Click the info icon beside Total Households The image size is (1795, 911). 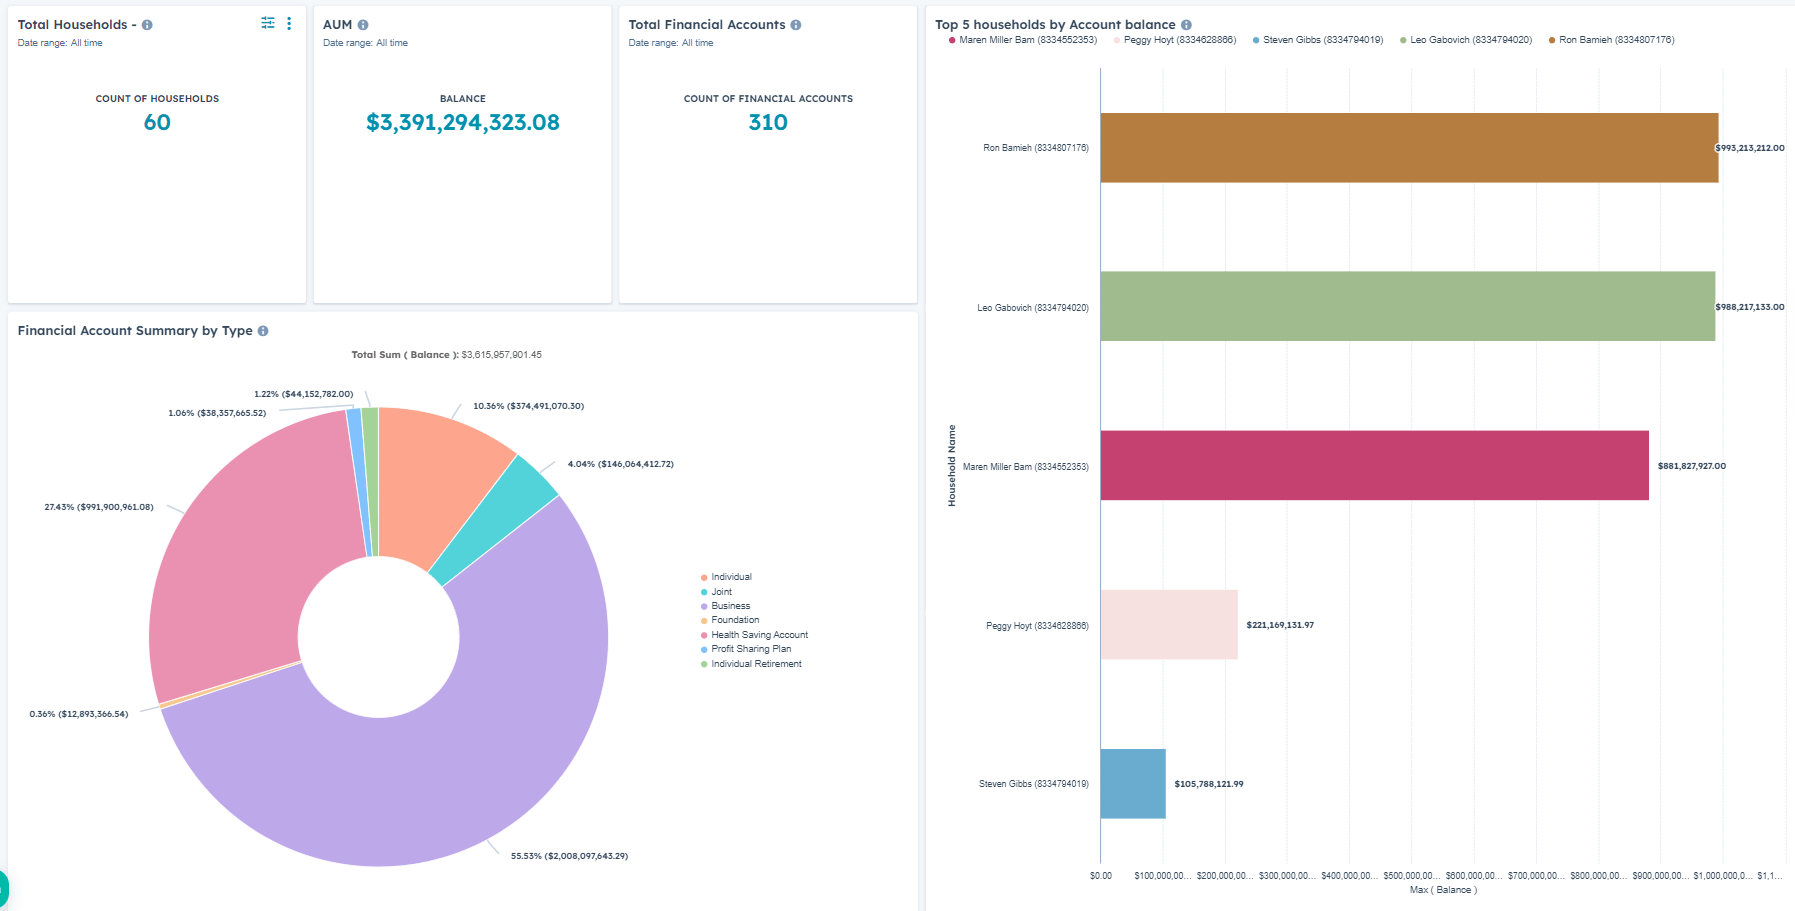[147, 23]
